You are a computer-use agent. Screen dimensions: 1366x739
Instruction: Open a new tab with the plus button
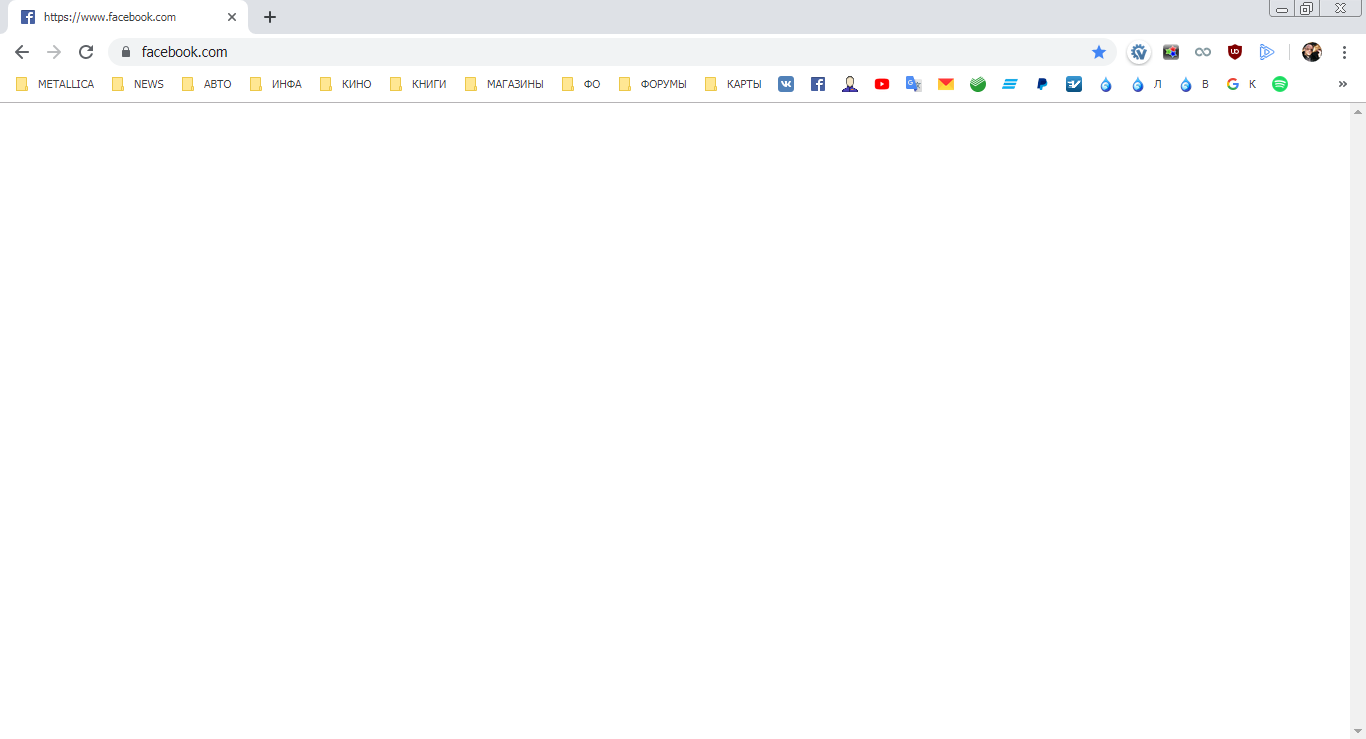270,17
